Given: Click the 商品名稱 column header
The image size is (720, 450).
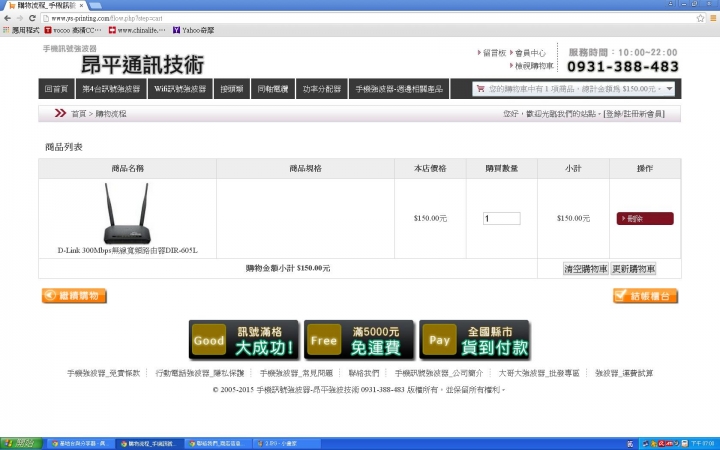Looking at the screenshot, I should [128, 169].
